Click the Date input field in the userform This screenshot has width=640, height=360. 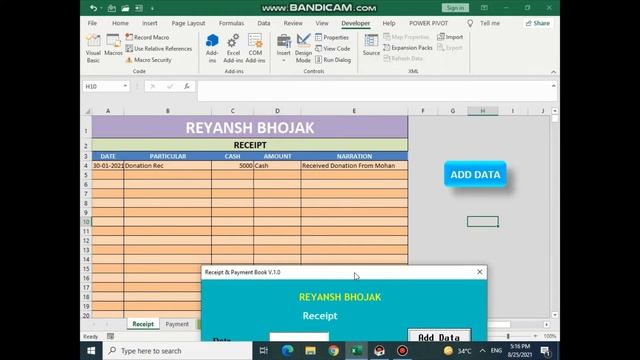[x=299, y=337]
